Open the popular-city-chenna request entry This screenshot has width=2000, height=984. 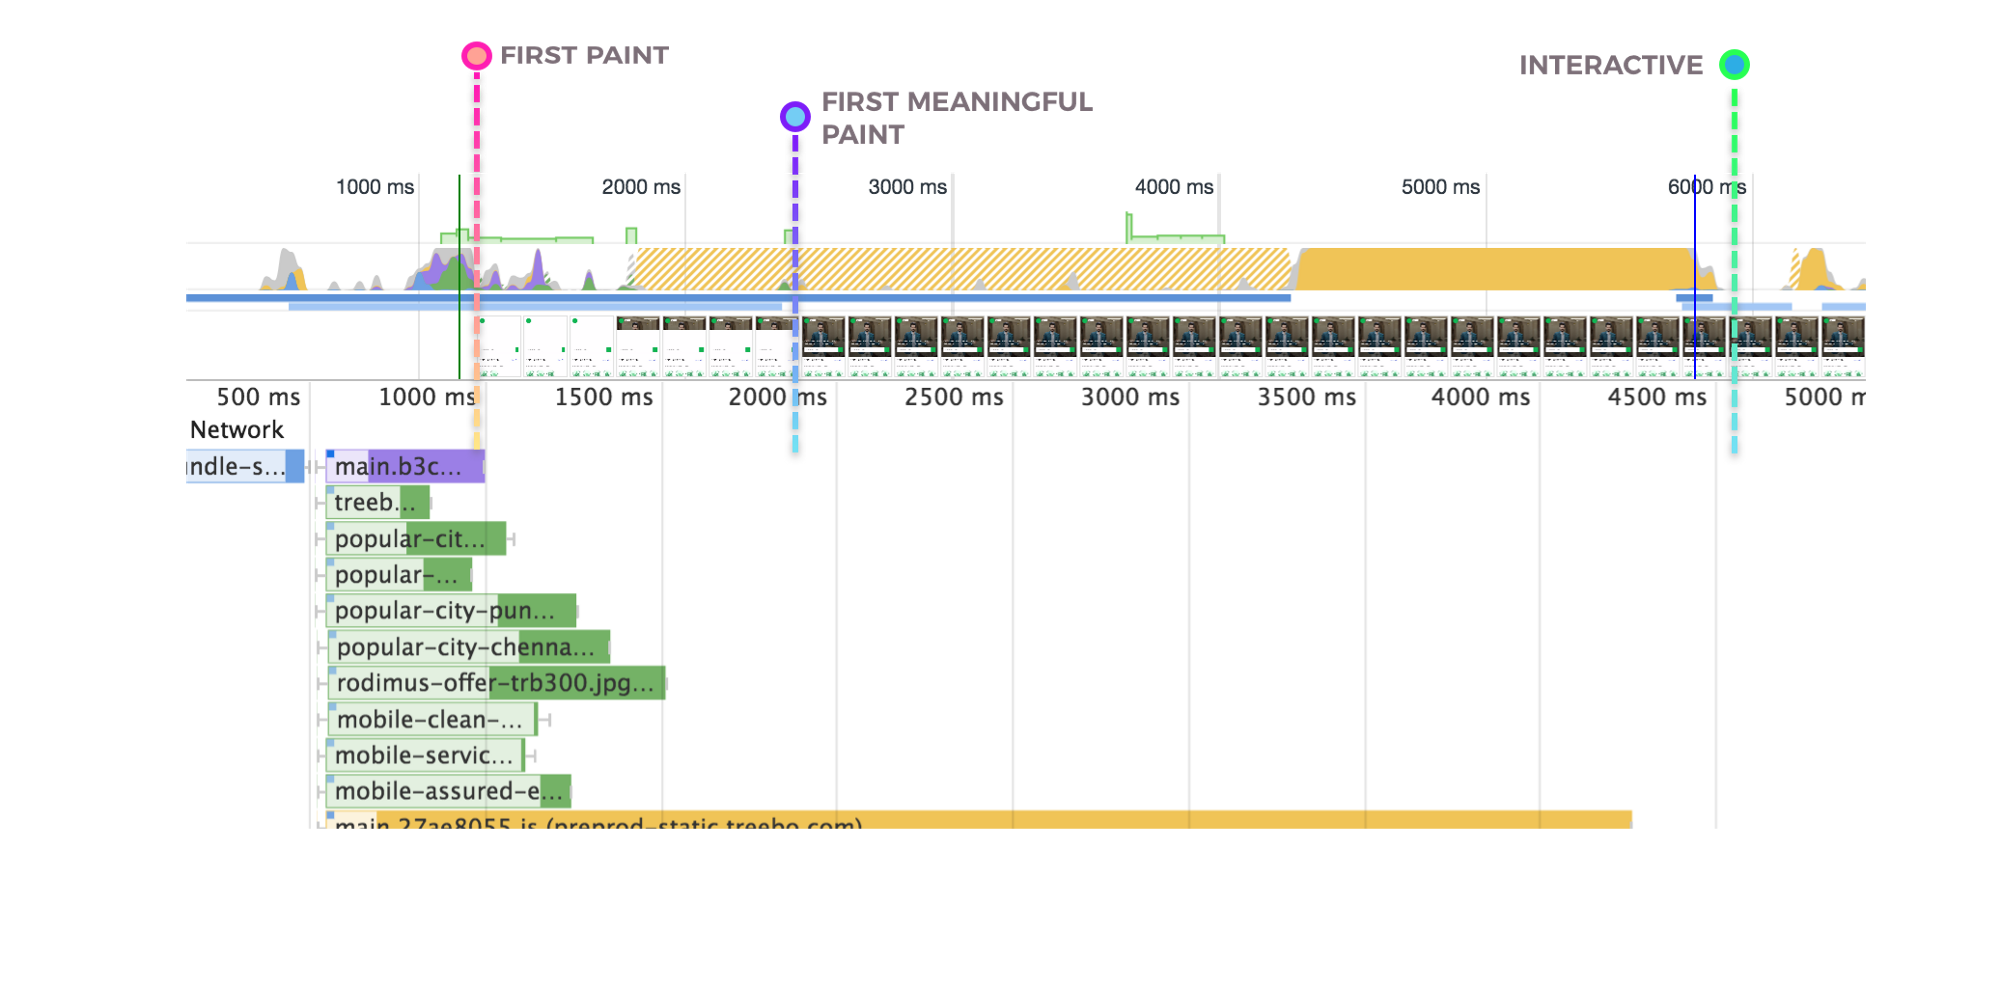(x=468, y=647)
